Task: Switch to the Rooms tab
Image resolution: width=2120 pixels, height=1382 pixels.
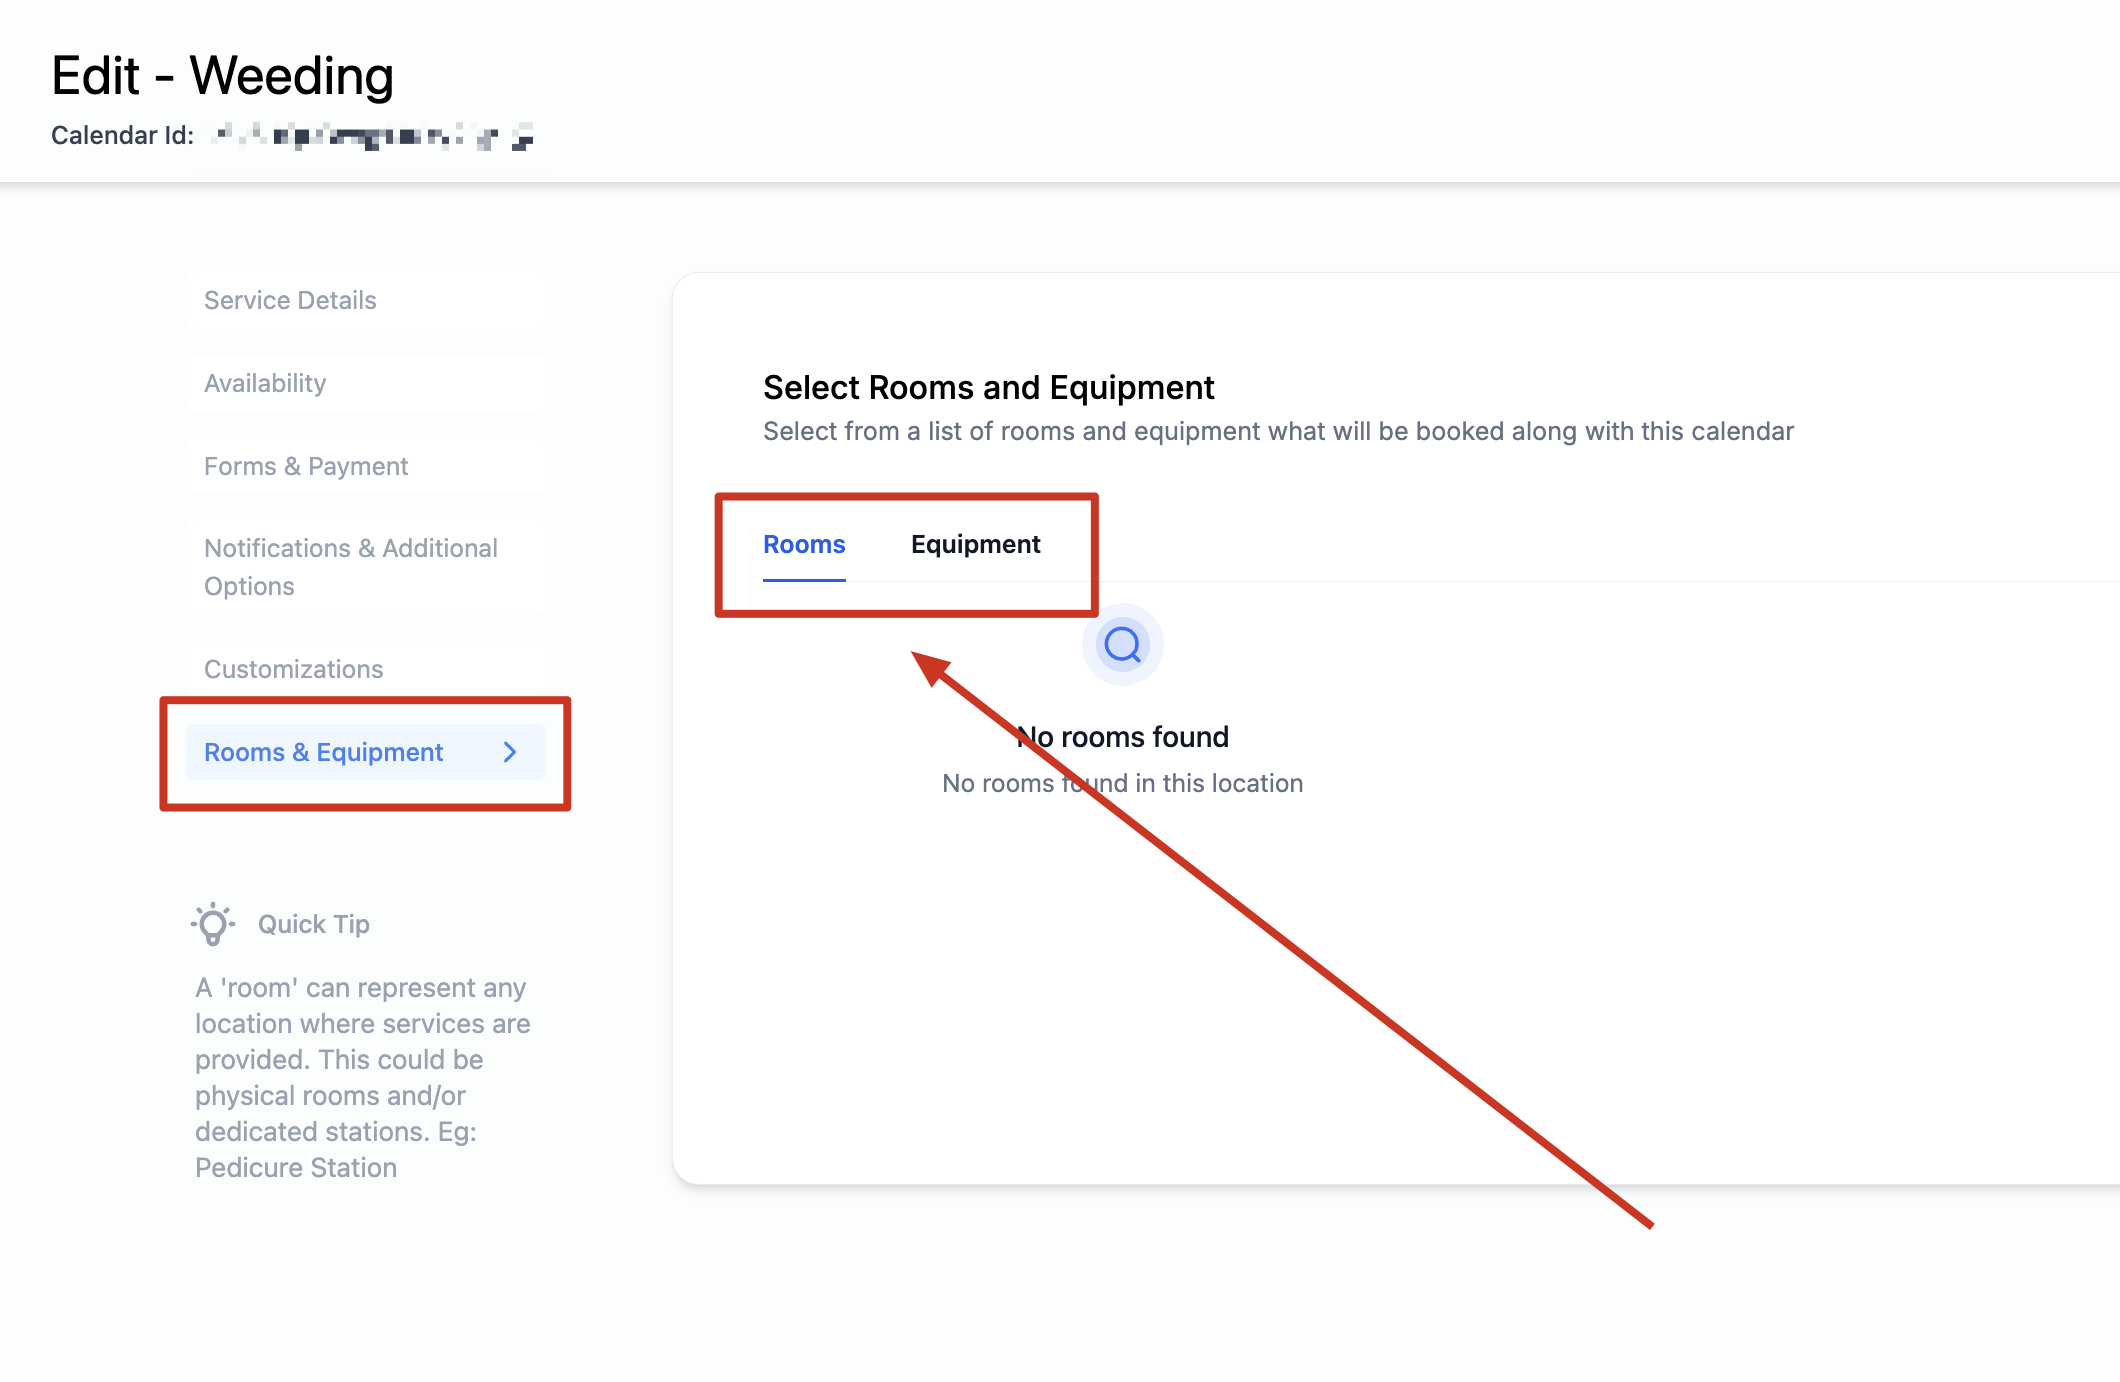Action: 804,544
